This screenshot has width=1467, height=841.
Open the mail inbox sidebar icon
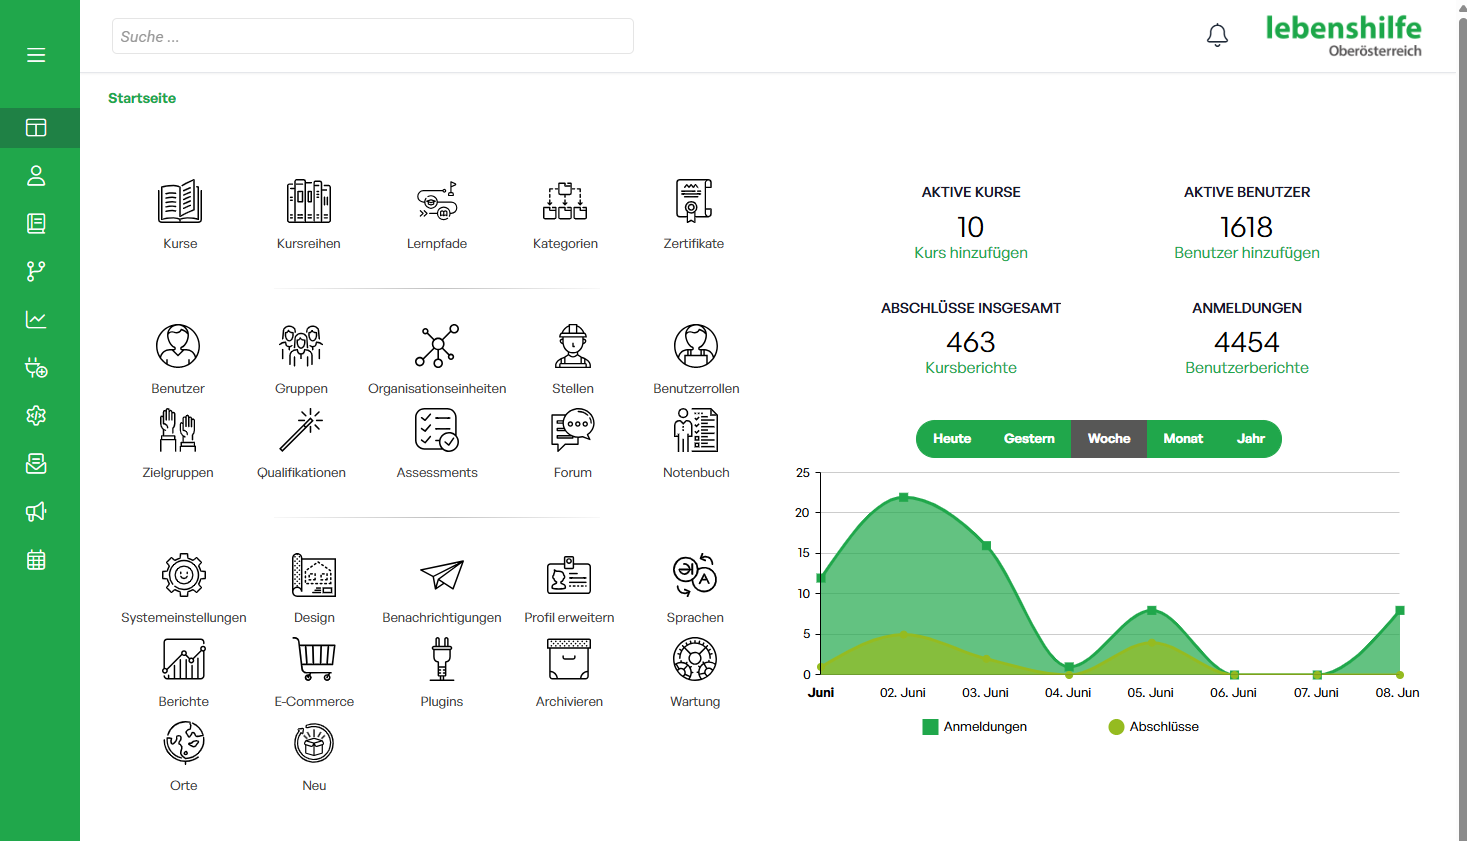pos(36,463)
